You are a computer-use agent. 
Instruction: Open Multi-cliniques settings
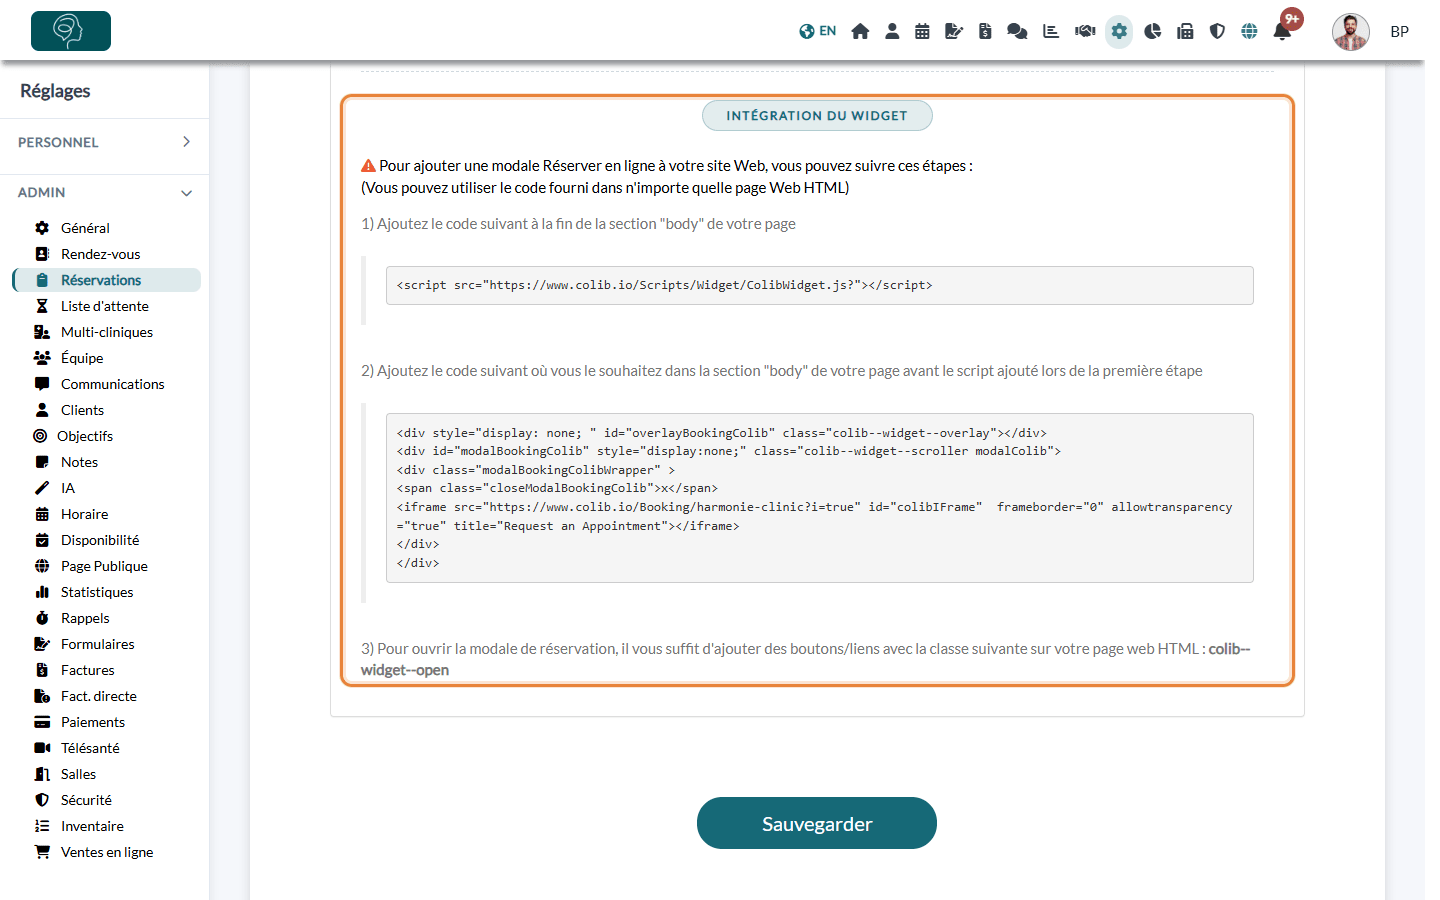[106, 332]
